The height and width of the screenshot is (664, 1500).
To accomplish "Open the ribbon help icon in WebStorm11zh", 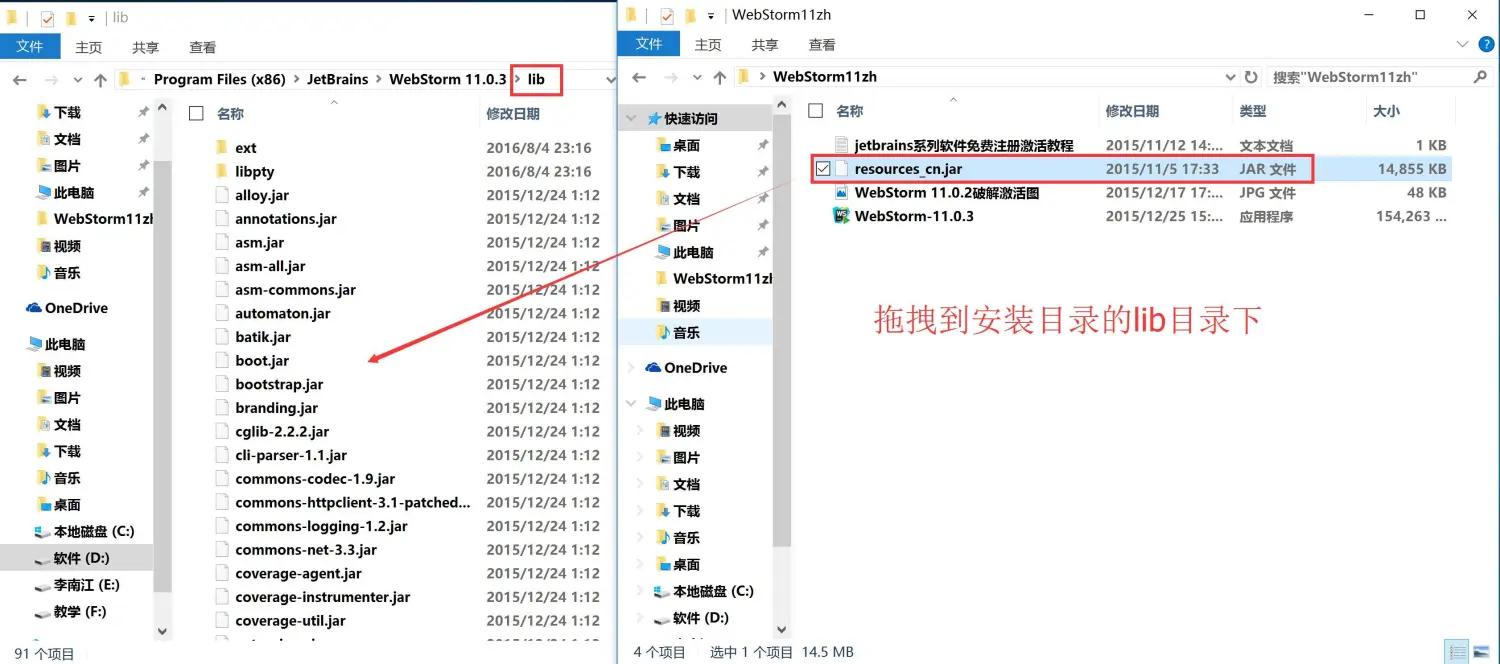I will (1485, 44).
